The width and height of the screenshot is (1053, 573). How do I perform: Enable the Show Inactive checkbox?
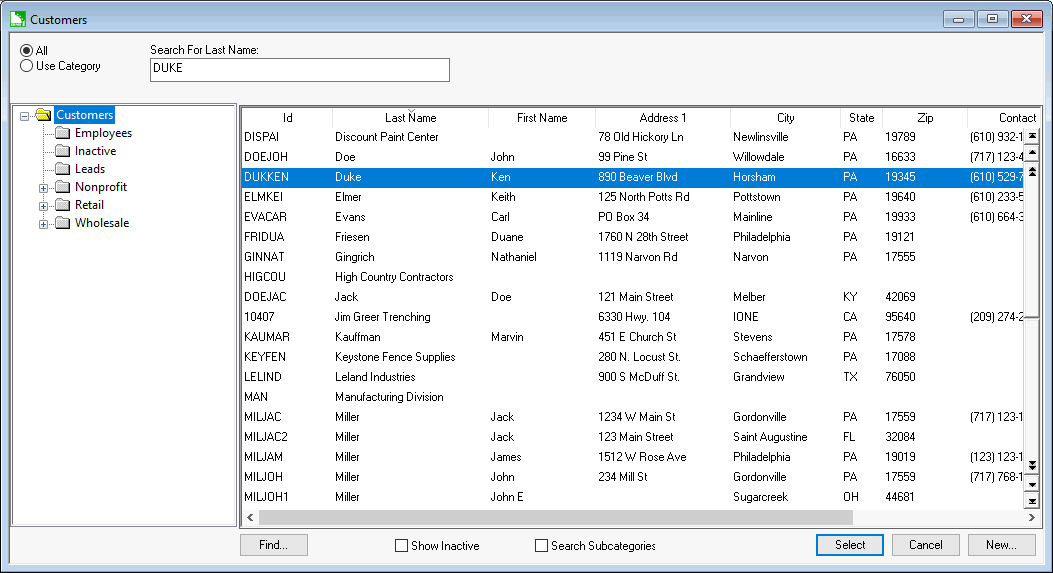tap(402, 546)
